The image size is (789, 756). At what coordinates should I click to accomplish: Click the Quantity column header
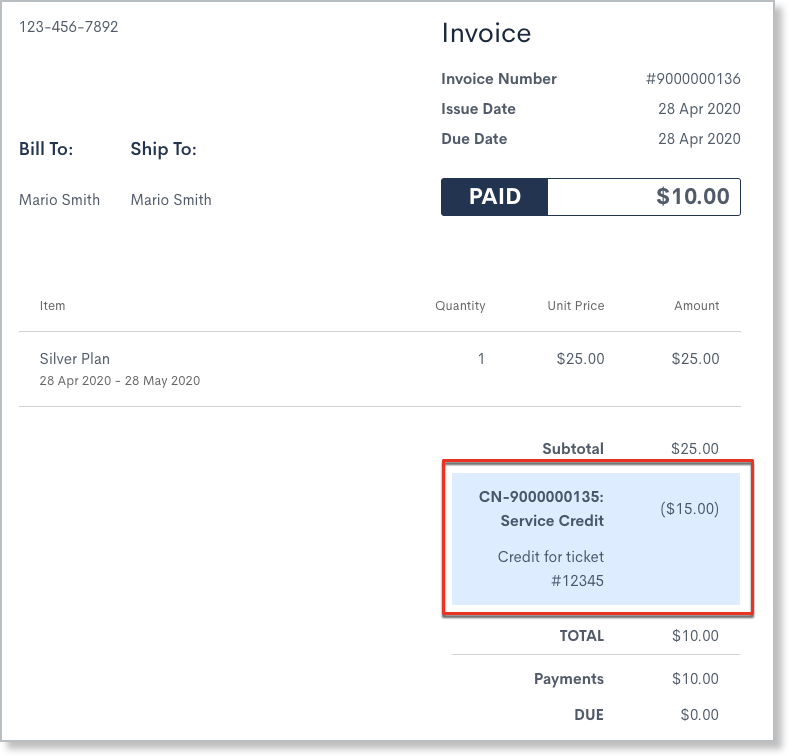(x=460, y=306)
